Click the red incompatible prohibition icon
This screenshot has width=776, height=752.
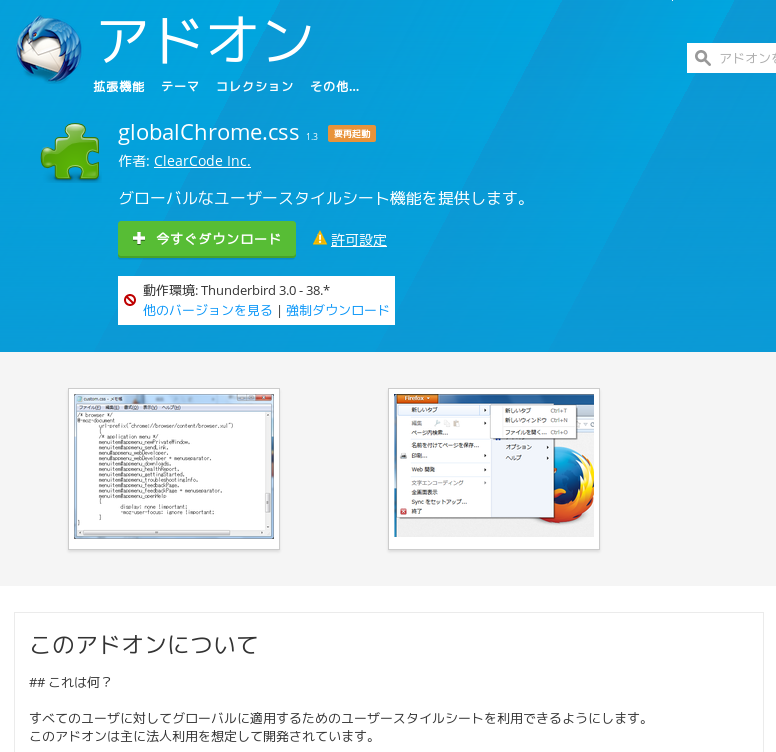[130, 300]
